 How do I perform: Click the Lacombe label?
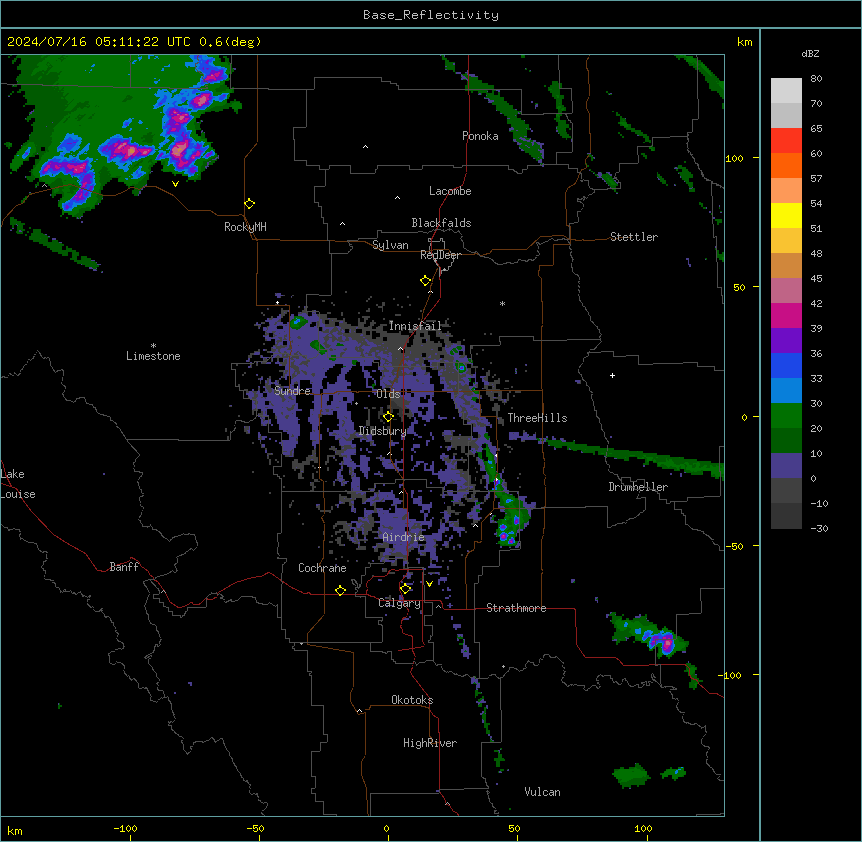coord(450,191)
